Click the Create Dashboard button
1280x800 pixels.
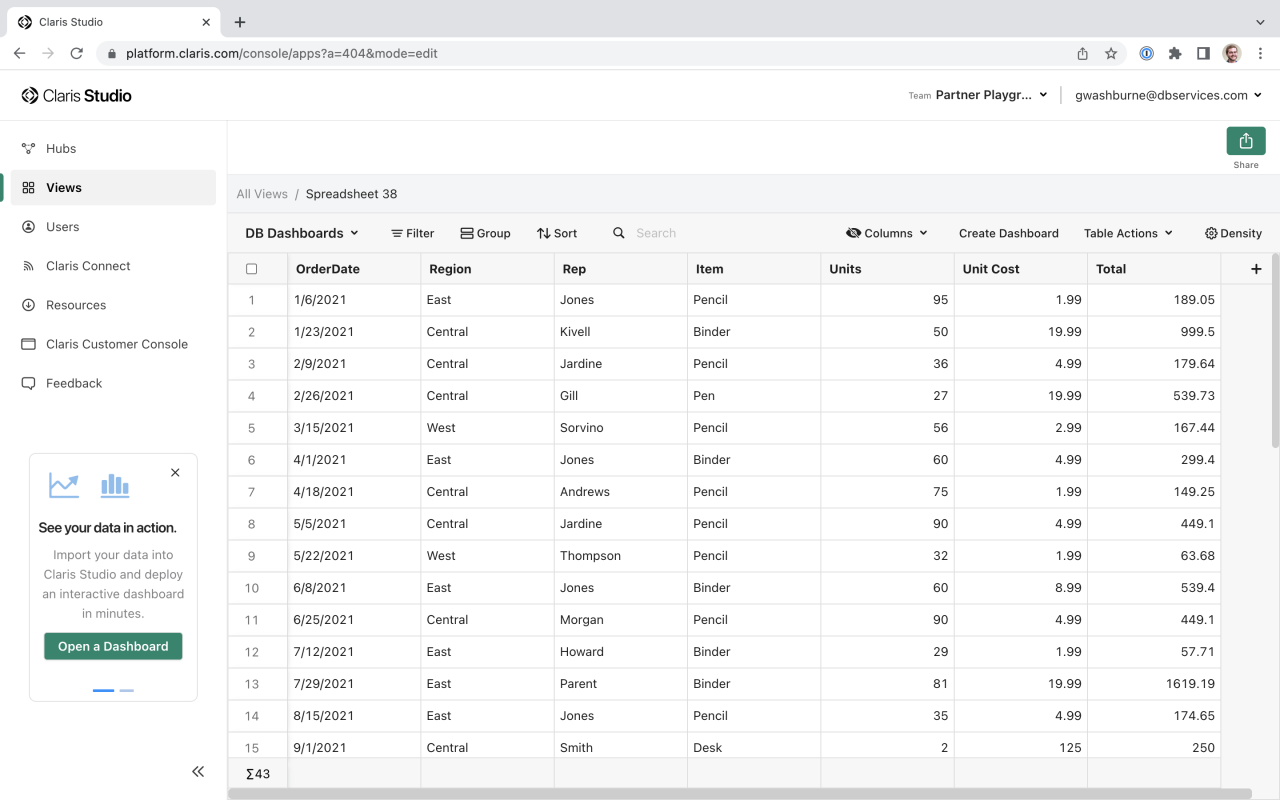pyautogui.click(x=1008, y=233)
